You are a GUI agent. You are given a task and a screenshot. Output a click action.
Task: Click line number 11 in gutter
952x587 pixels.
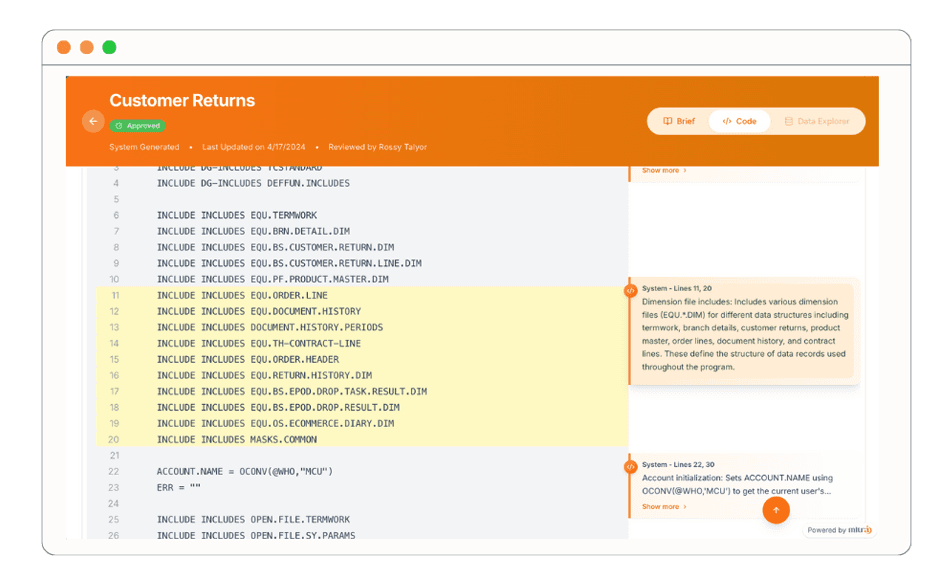pyautogui.click(x=115, y=295)
